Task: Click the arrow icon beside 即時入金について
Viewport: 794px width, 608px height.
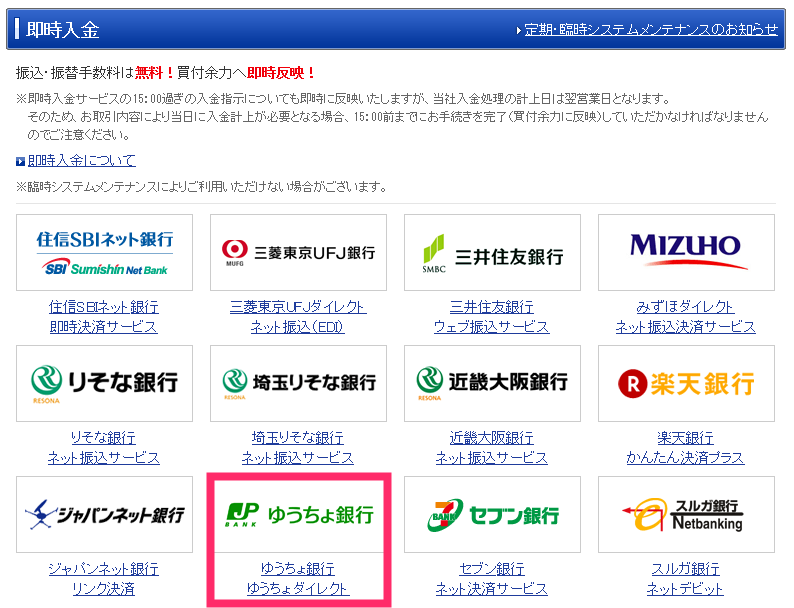Action: click(x=20, y=161)
